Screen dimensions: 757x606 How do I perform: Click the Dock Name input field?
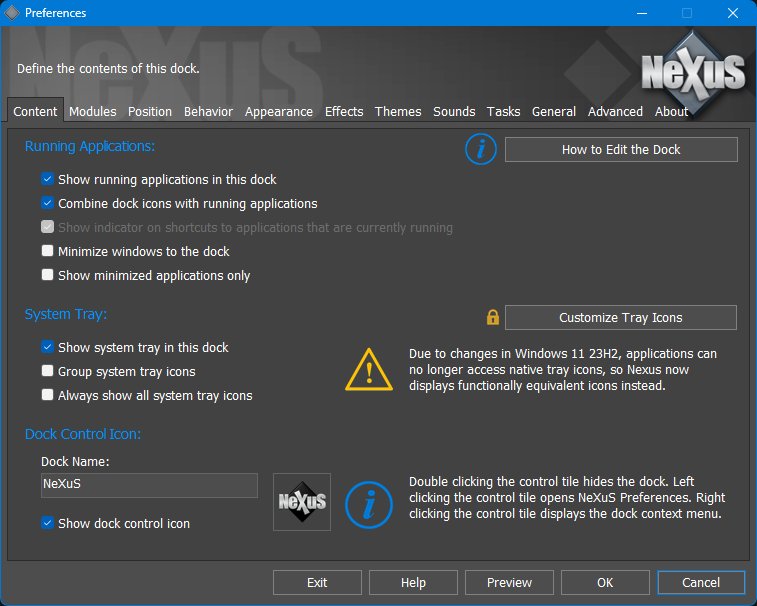pyautogui.click(x=149, y=485)
